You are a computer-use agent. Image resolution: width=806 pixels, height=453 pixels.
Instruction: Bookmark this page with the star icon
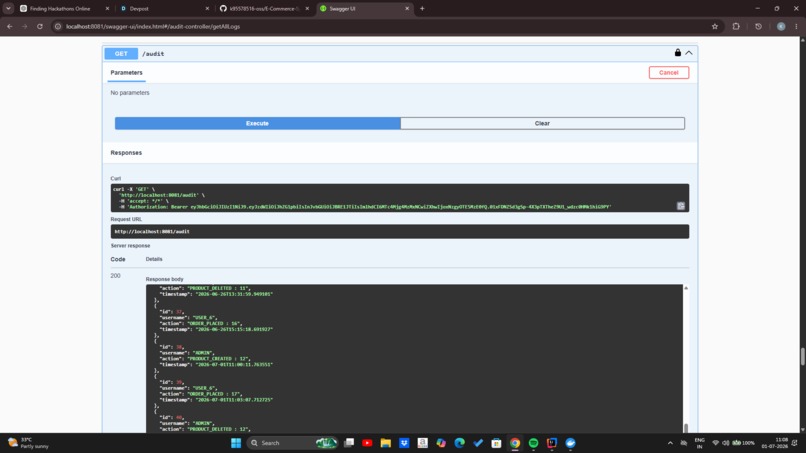click(715, 26)
